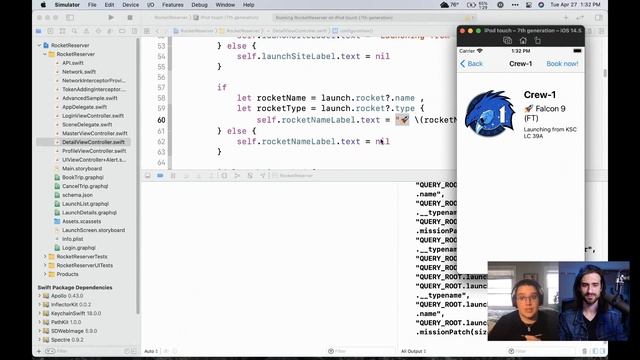Image resolution: width=640 pixels, height=360 pixels.
Task: Toggle breakpoints activation in debug bar
Action: (x=160, y=176)
